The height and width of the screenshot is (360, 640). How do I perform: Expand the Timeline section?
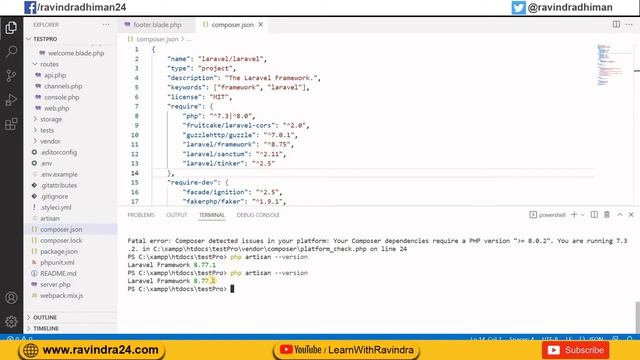click(x=70, y=328)
